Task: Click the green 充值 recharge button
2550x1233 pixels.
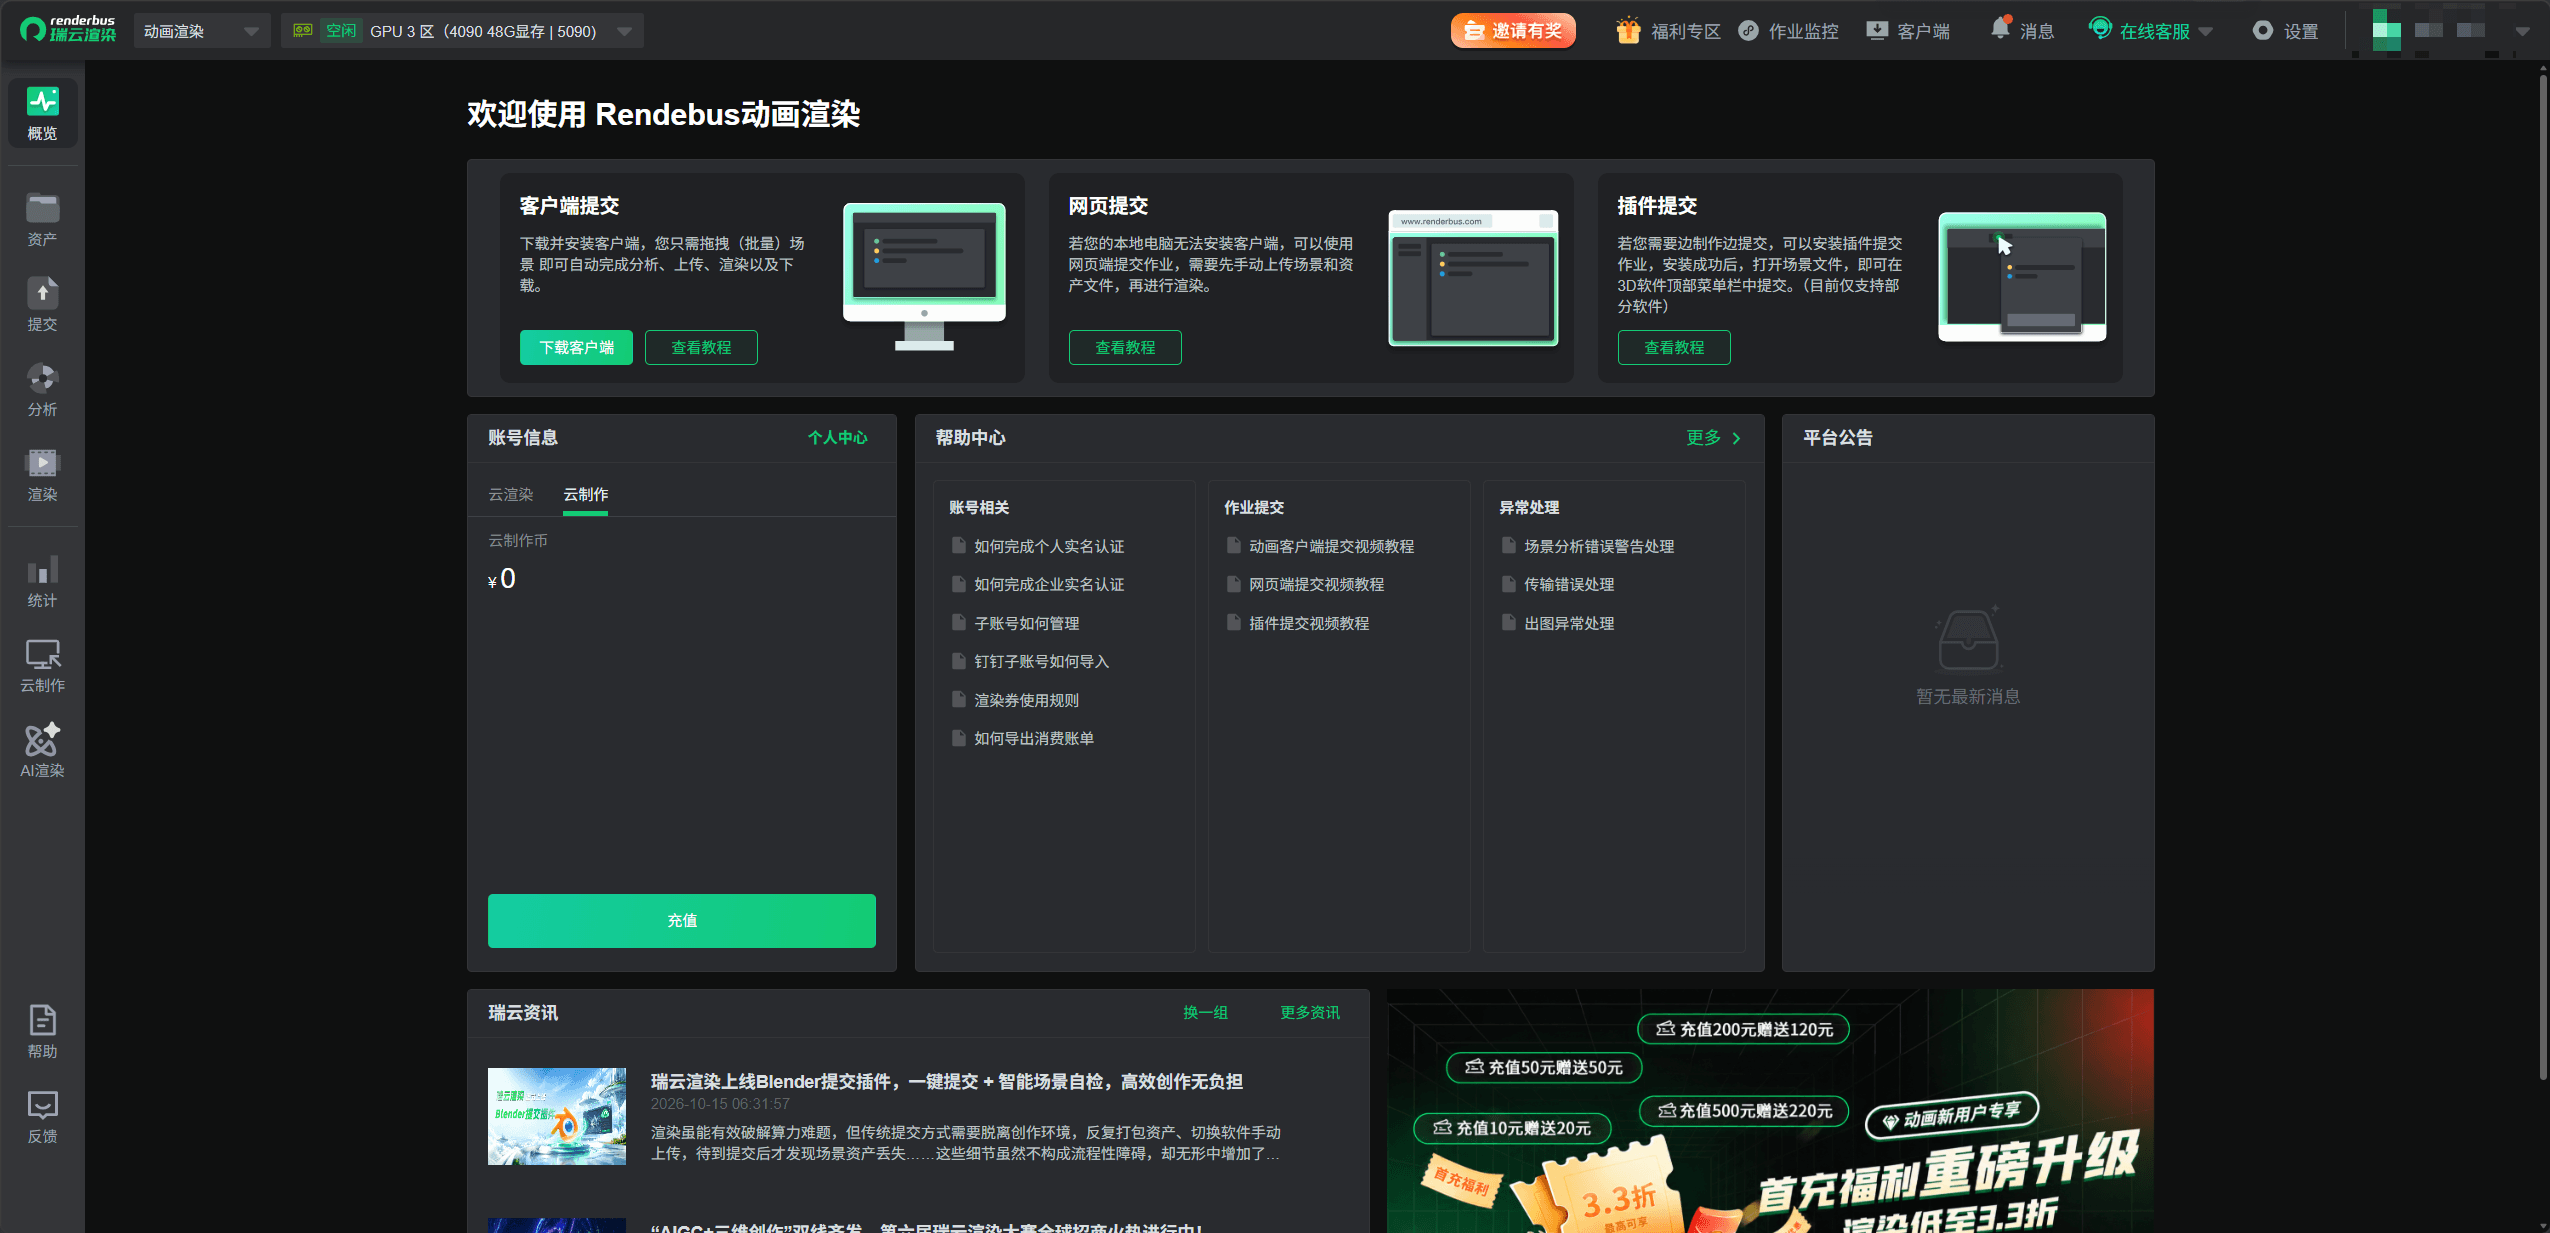Action: (x=682, y=920)
